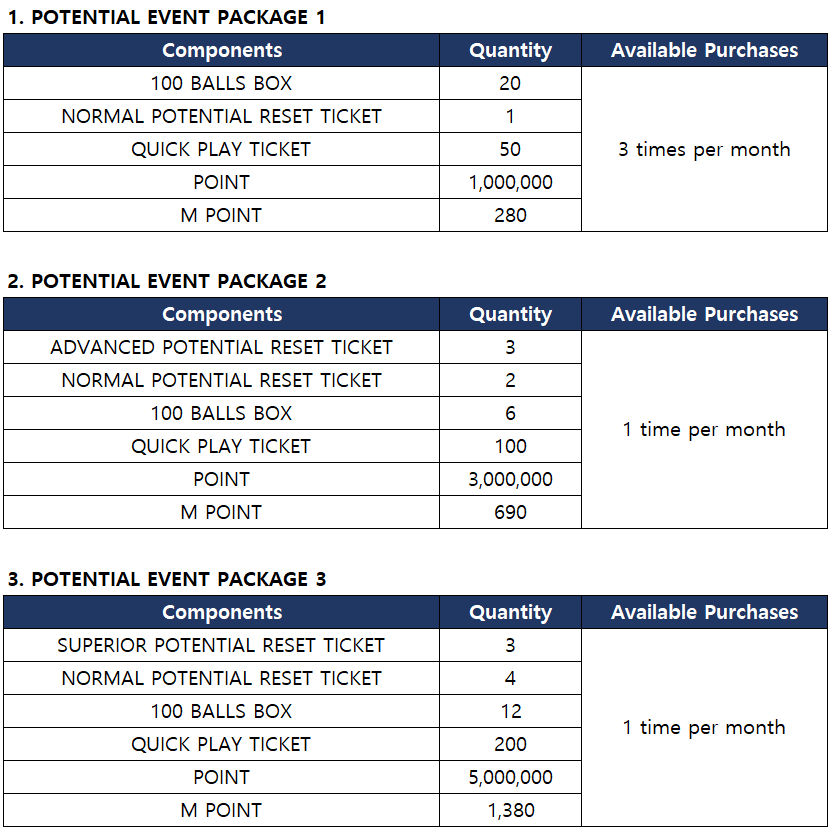Click the 'POTENTIAL EVENT PACKAGE 3' heading

point(166,579)
